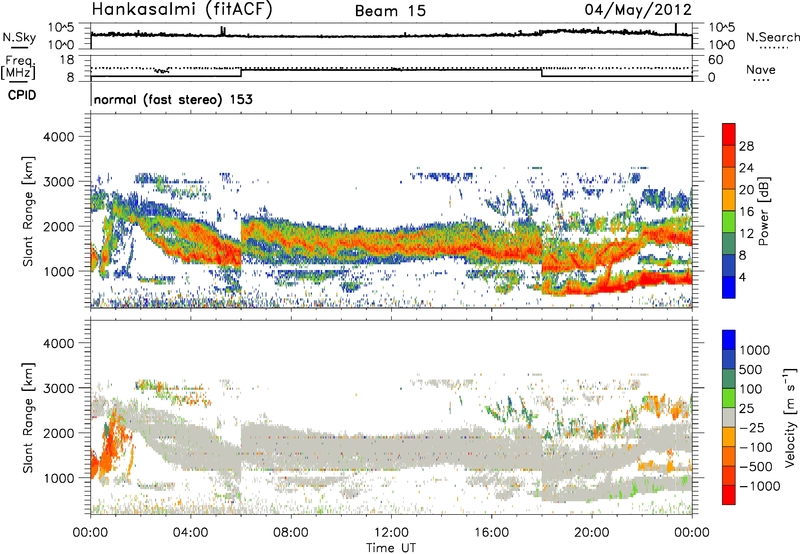Click the 28 label on Power colorbar

pyautogui.click(x=746, y=146)
